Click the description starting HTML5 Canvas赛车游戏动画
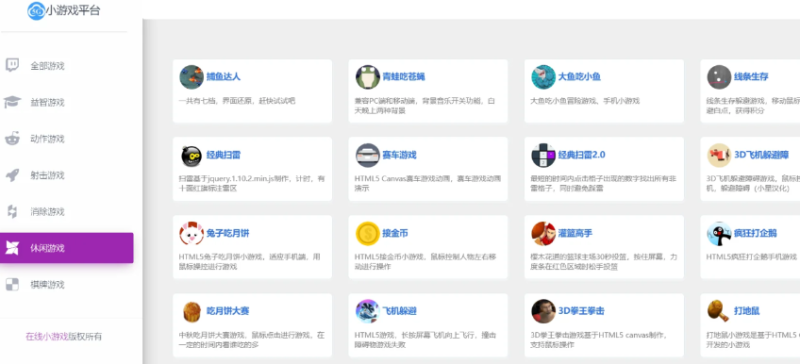This screenshot has width=800, height=364. (428, 184)
